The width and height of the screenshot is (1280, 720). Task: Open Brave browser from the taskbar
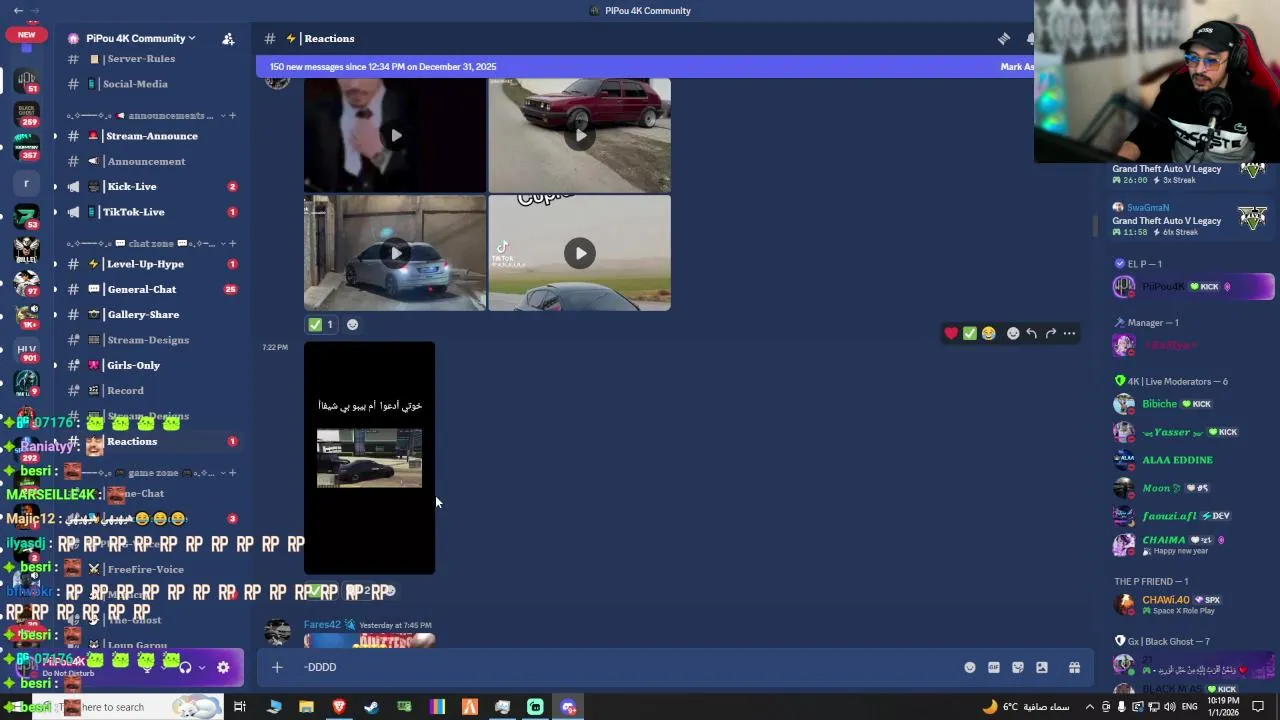pos(339,707)
